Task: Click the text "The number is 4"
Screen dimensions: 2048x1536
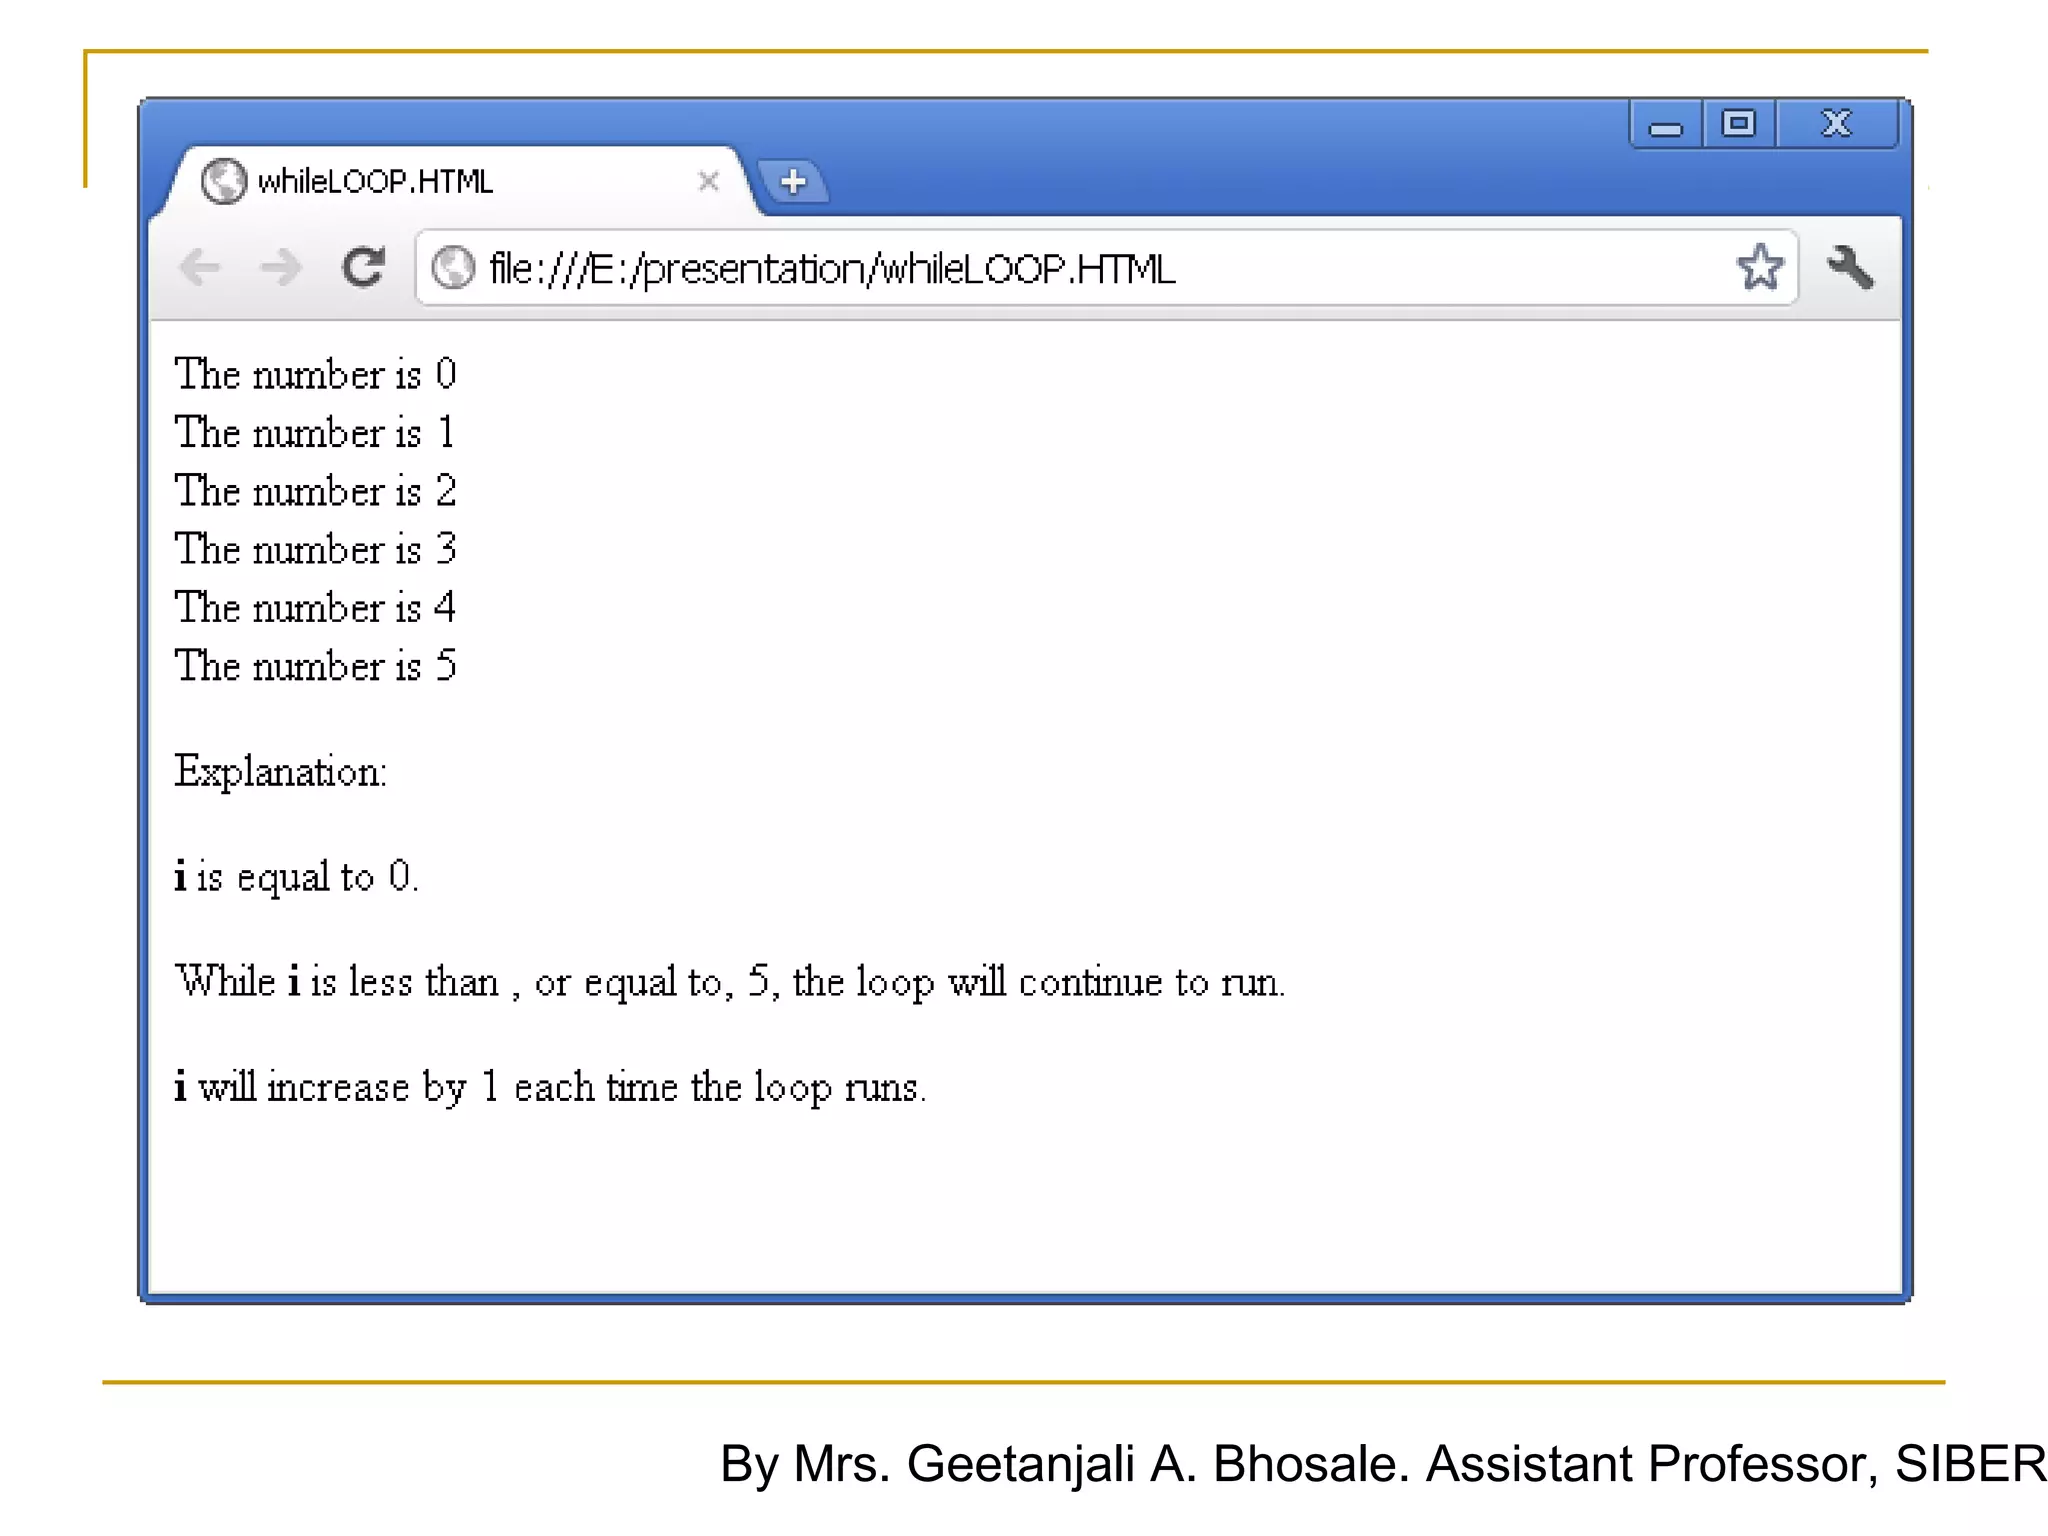Action: [316, 607]
